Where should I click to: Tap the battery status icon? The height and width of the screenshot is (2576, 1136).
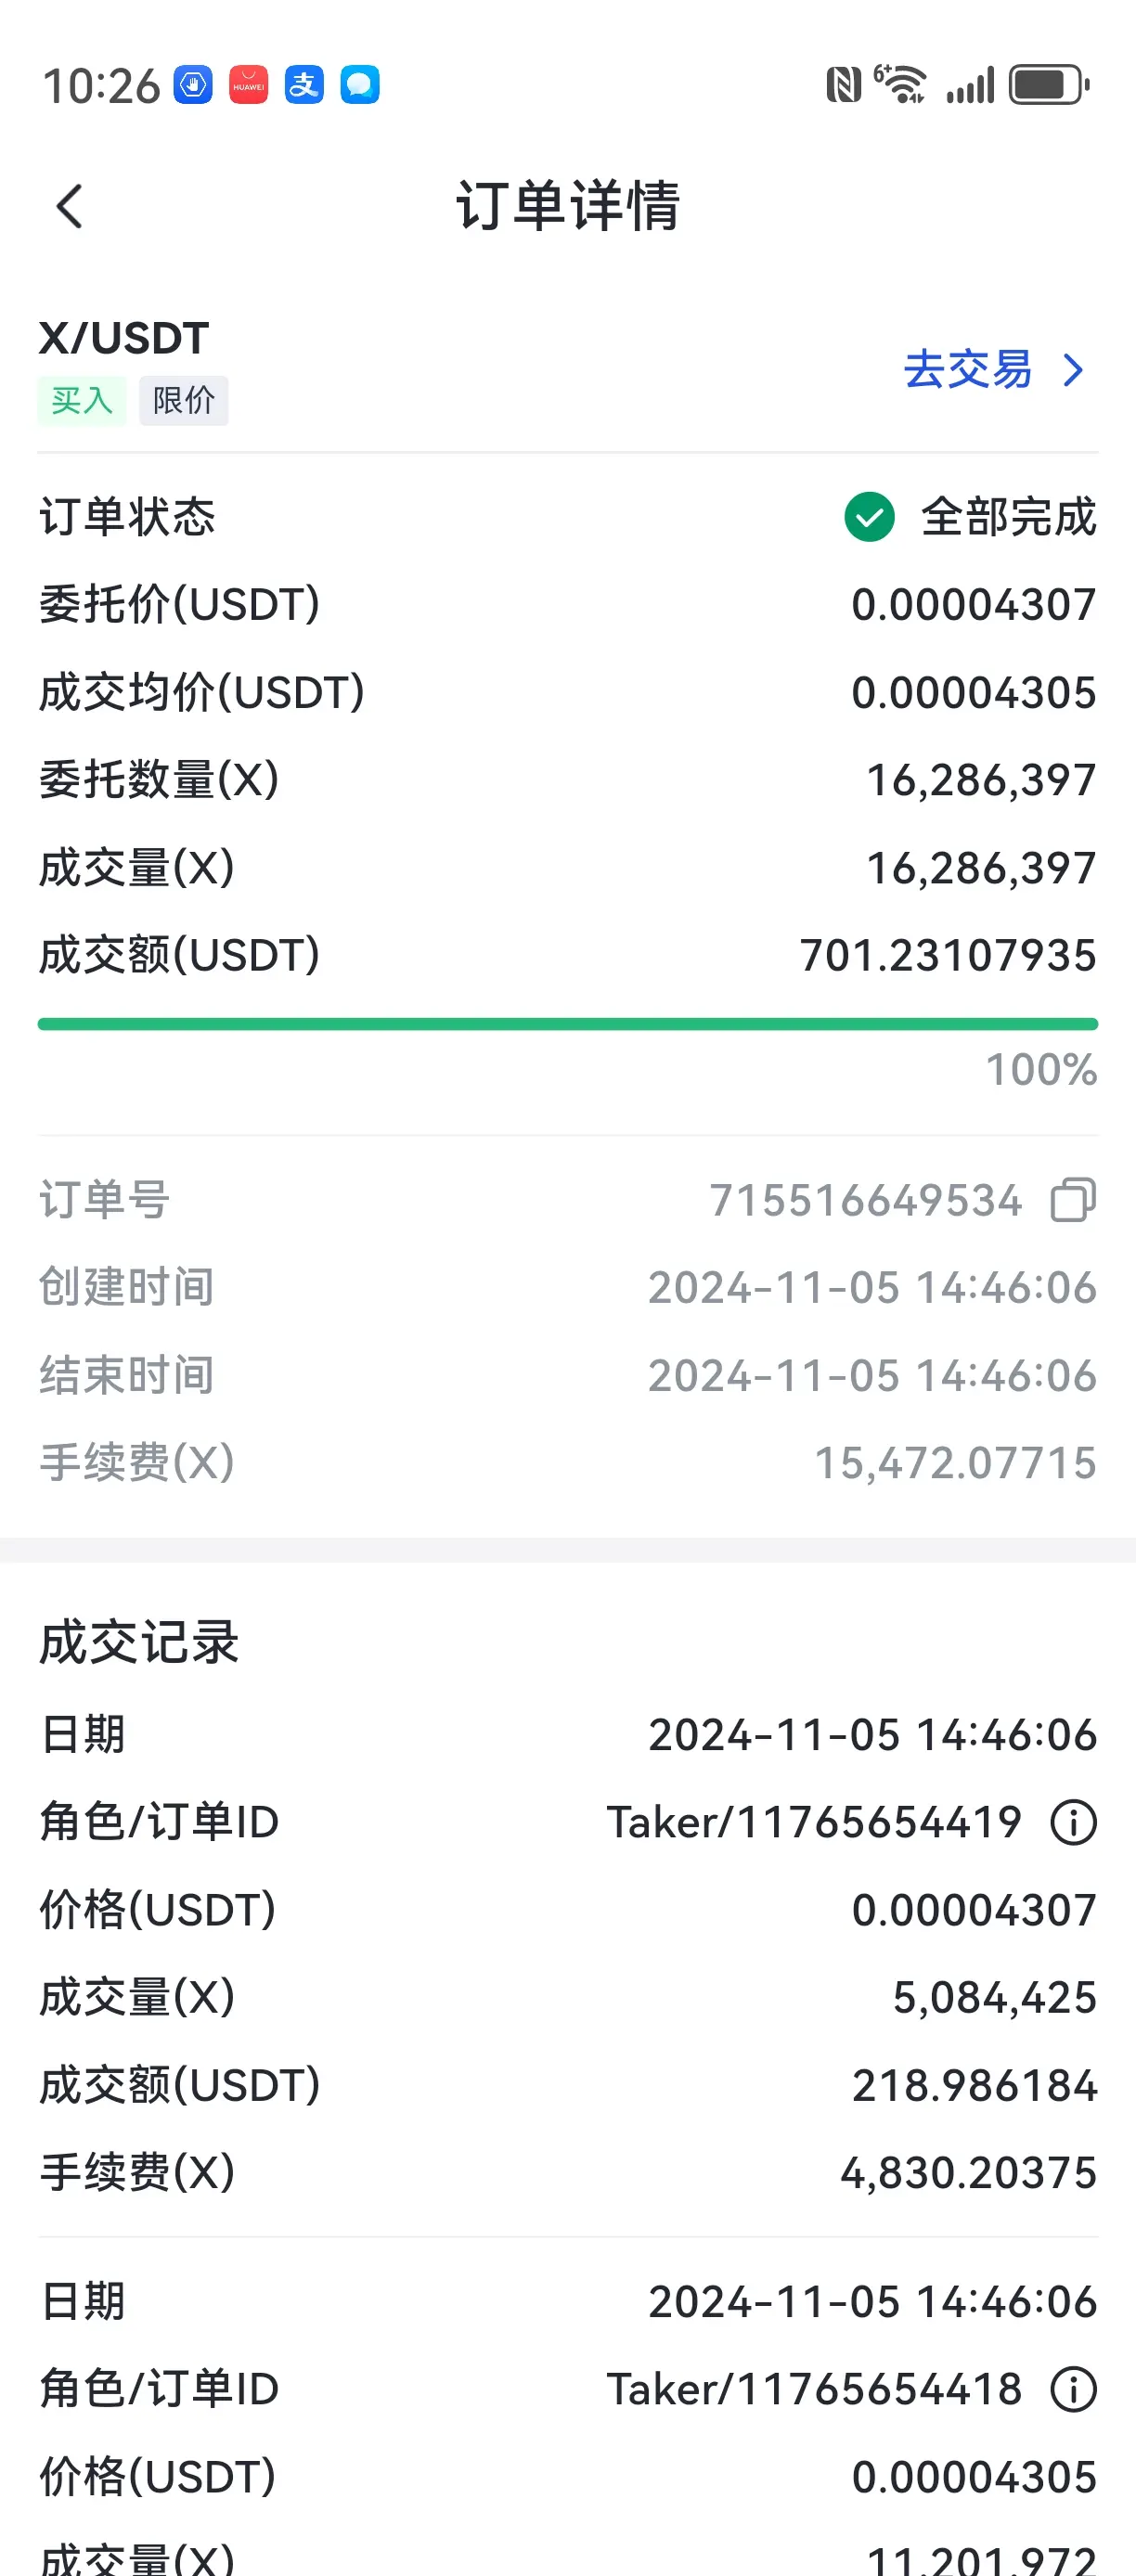click(x=1049, y=85)
